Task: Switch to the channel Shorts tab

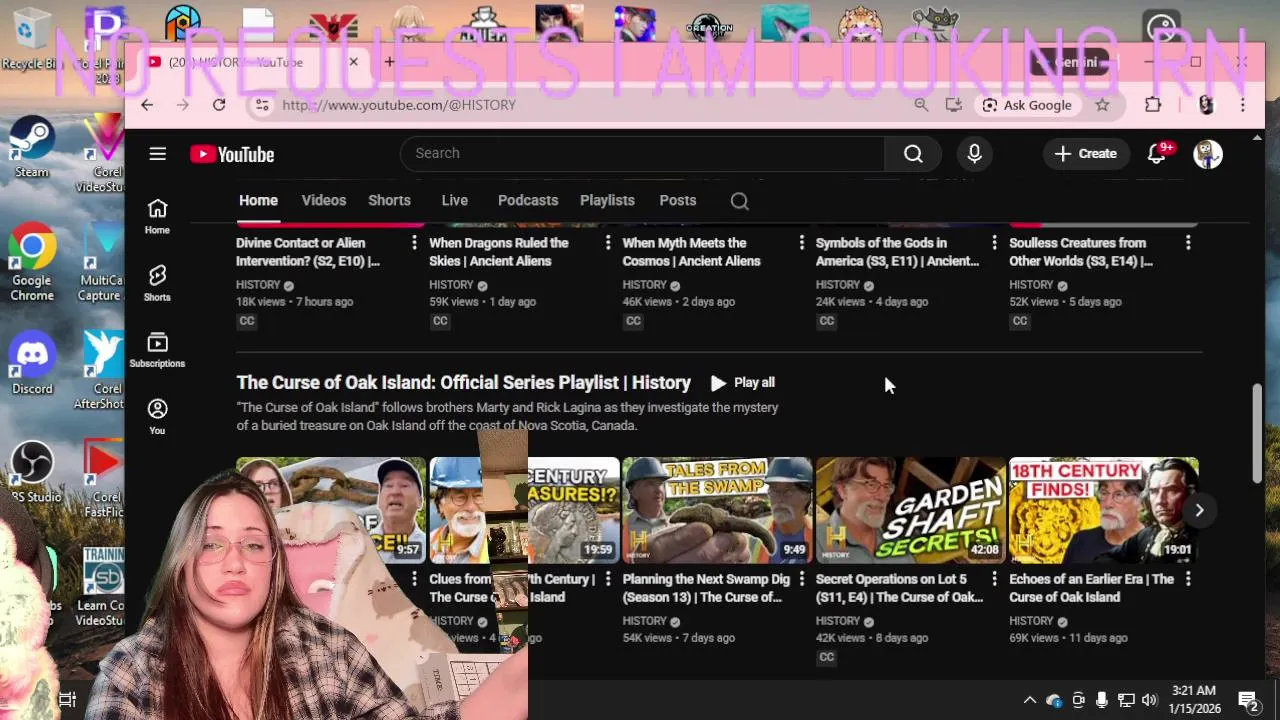Action: point(389,200)
